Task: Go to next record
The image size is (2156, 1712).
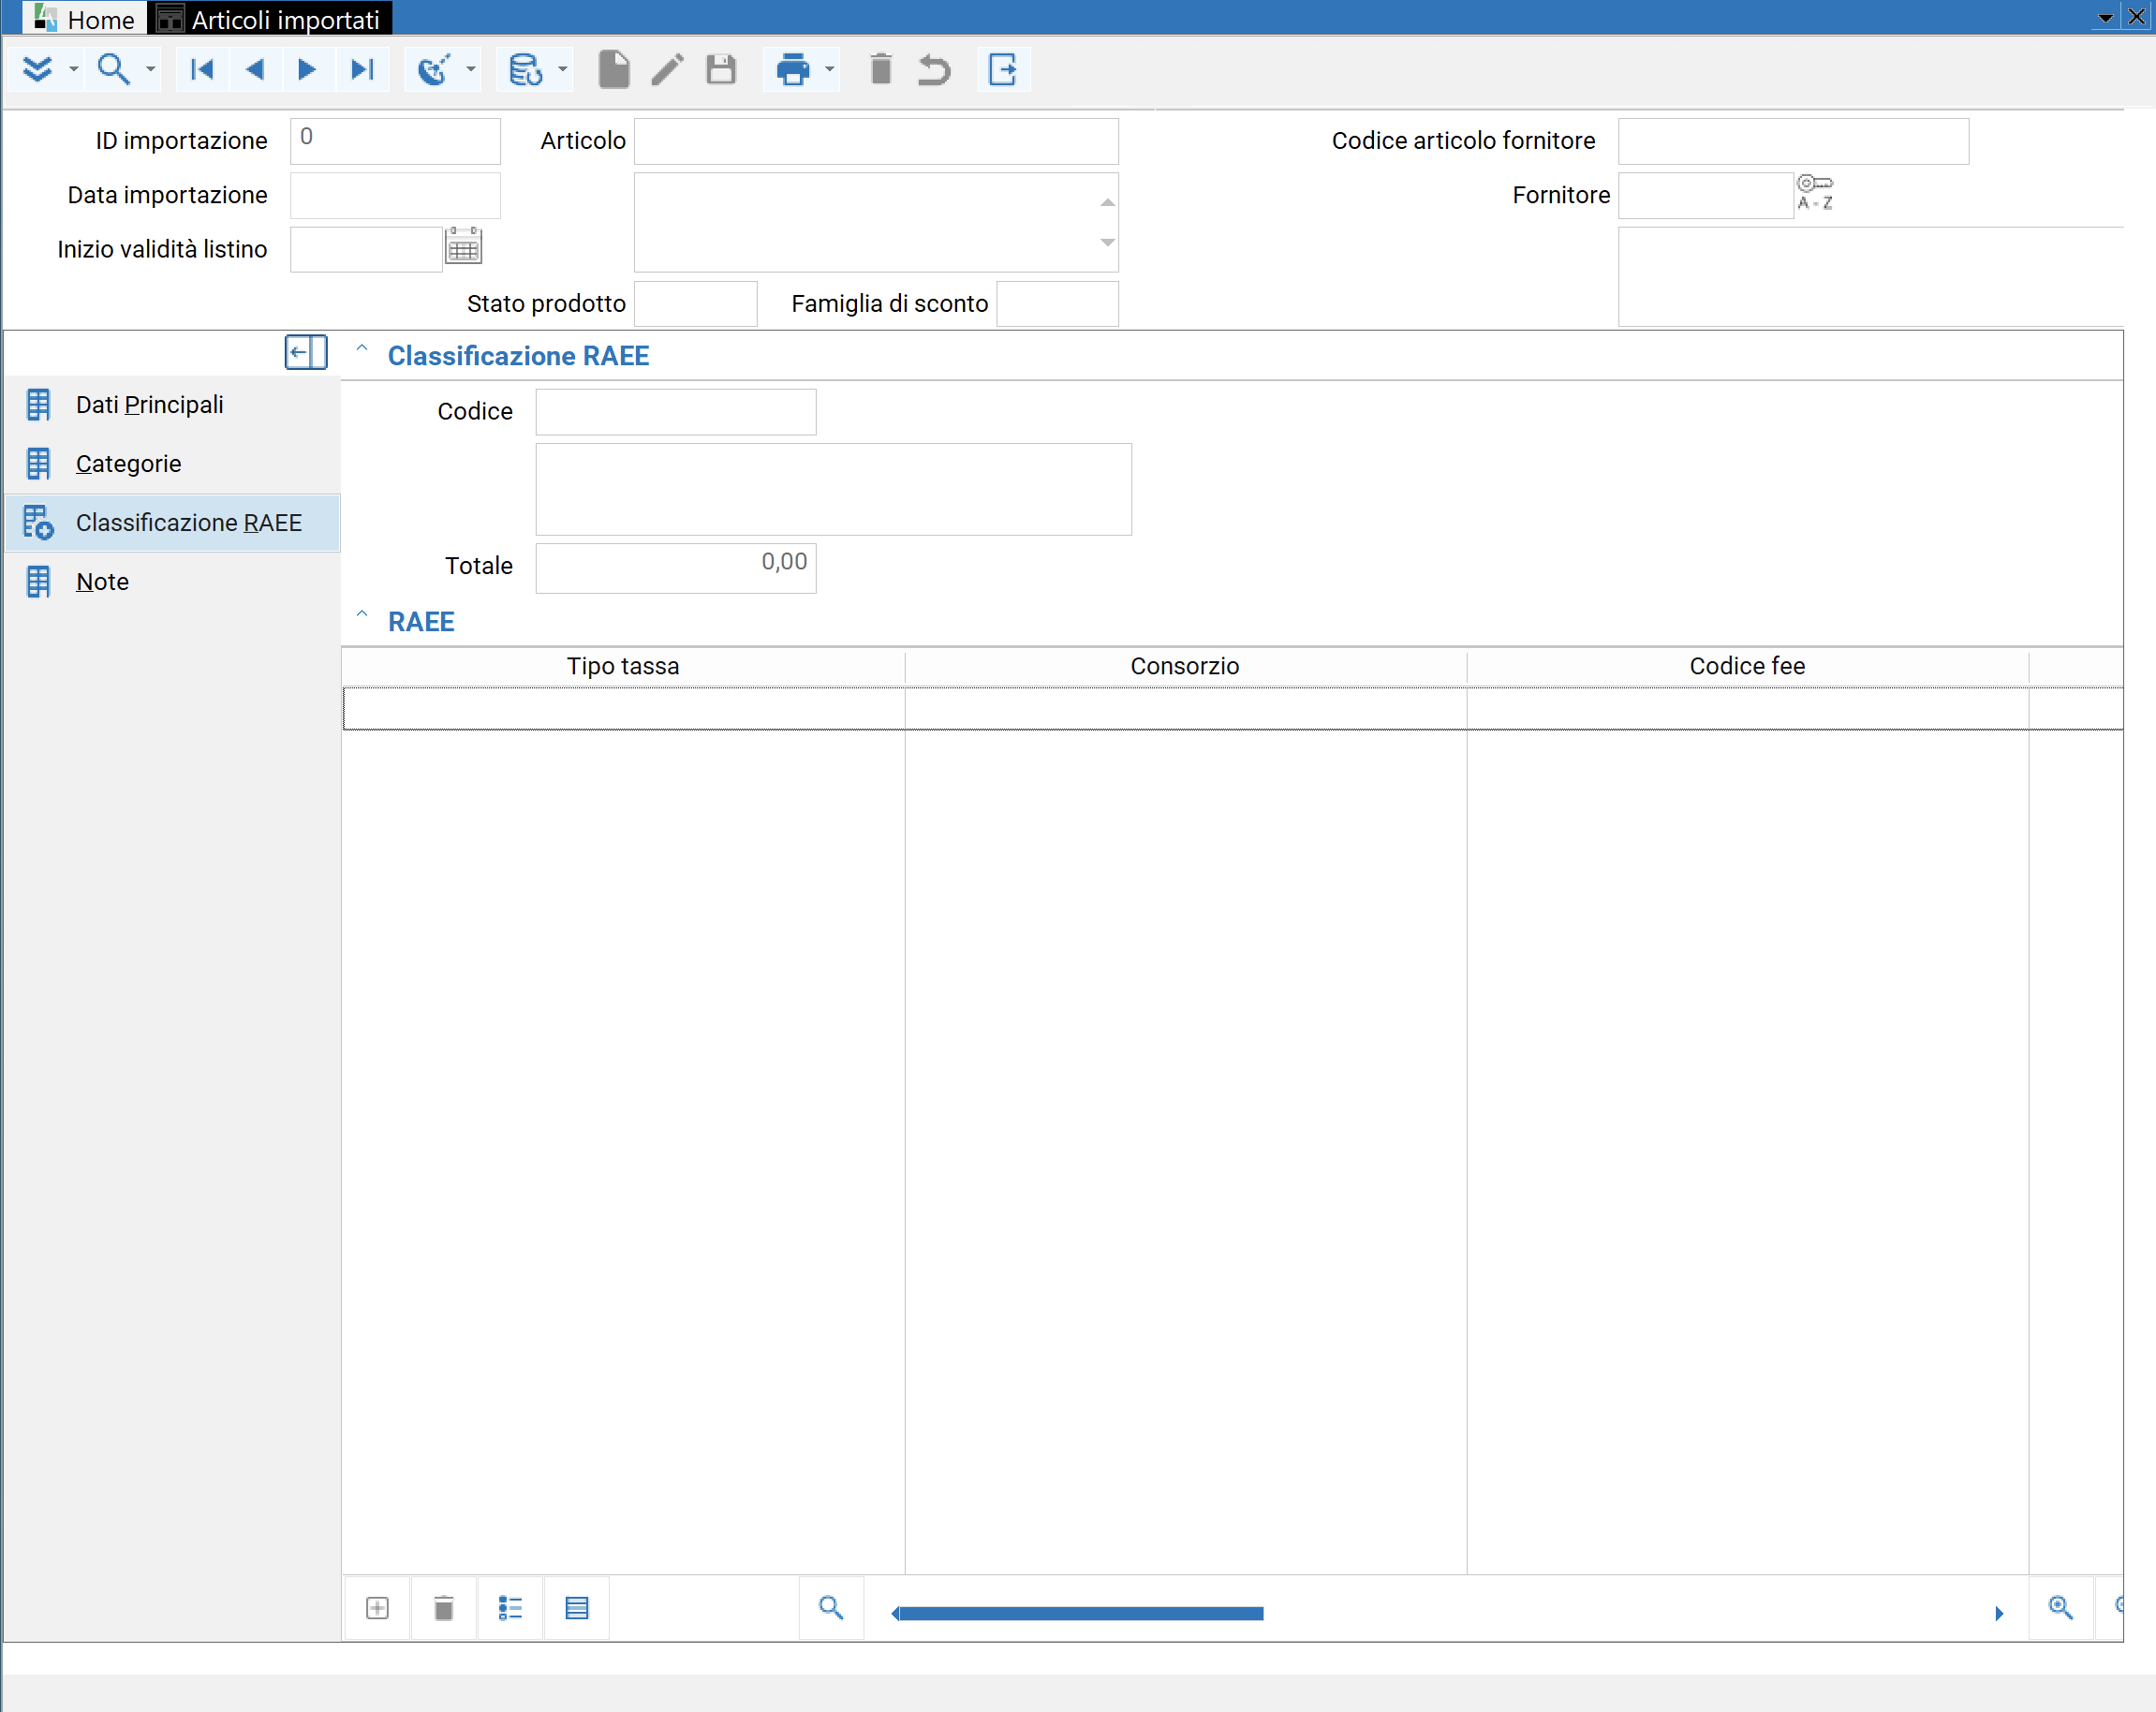Action: 307,69
